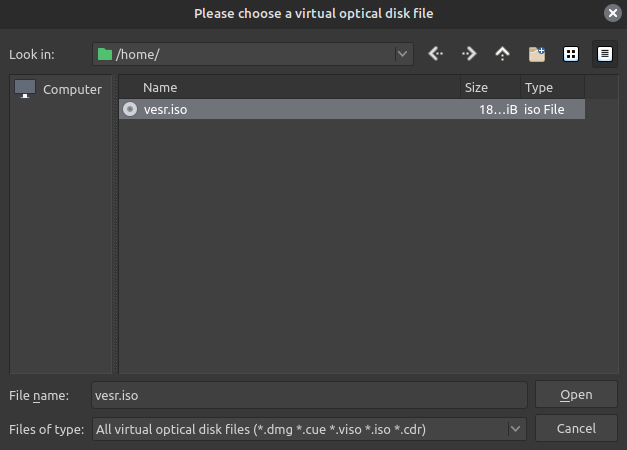Open the Files of type dropdown

pos(516,429)
